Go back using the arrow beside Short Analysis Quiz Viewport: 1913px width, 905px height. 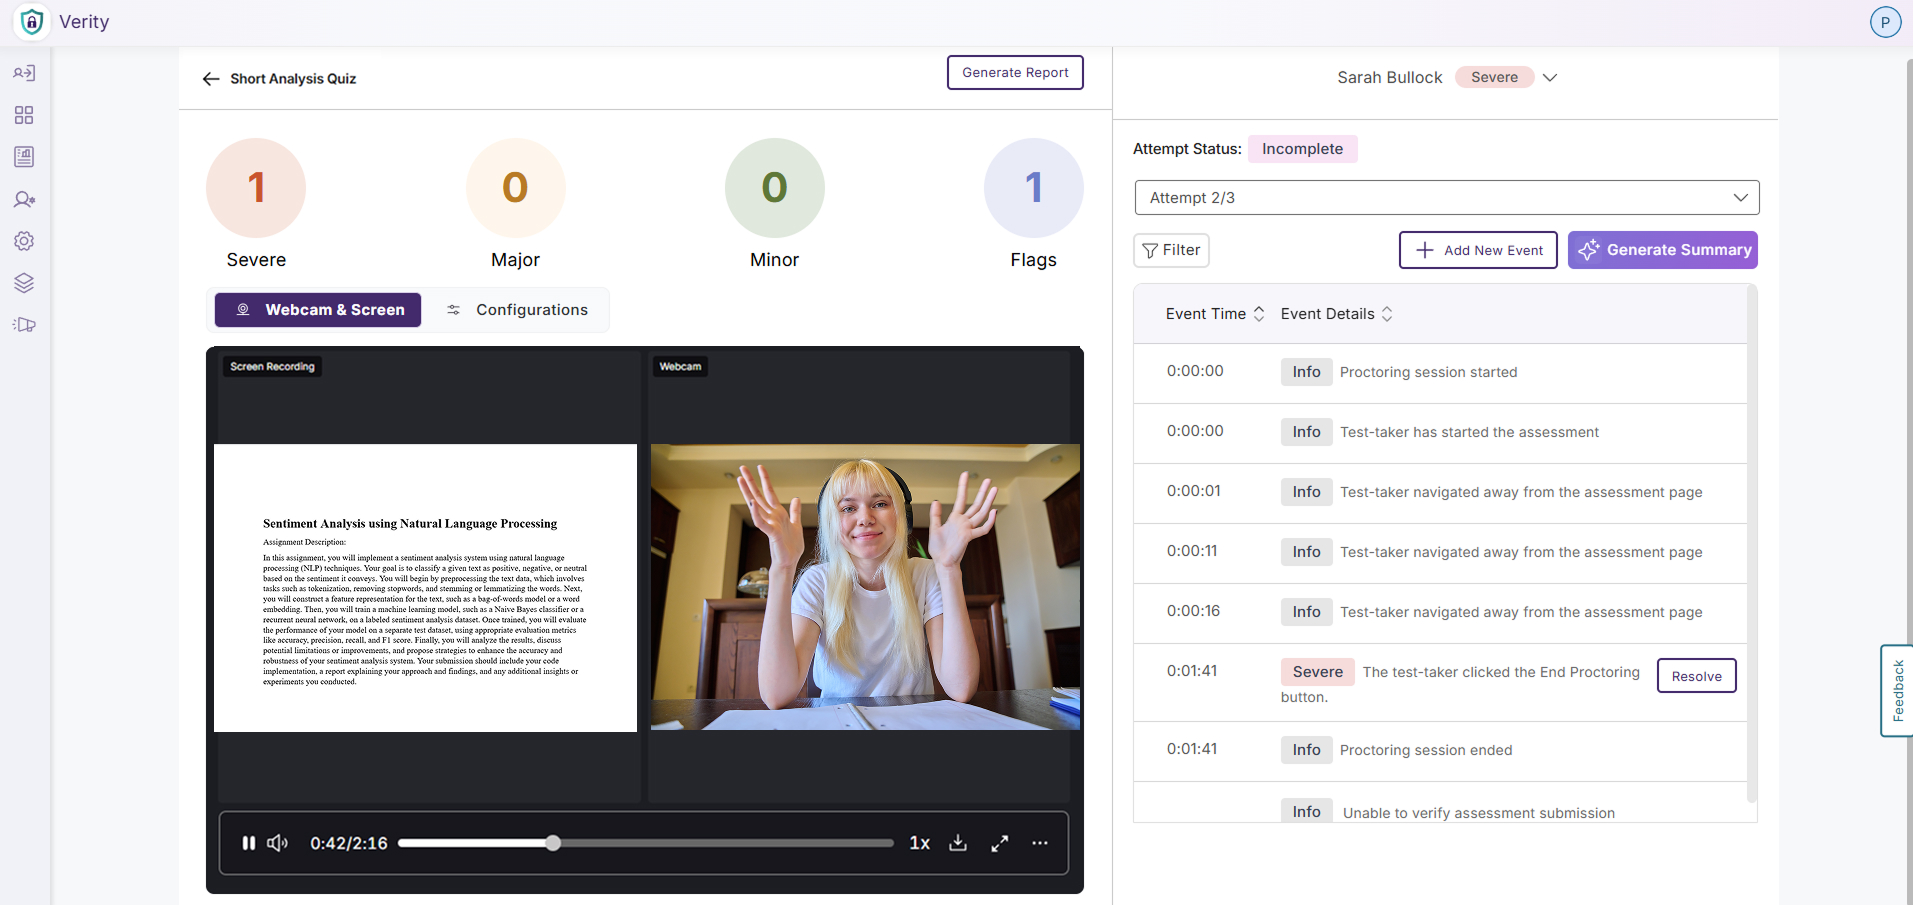211,79
